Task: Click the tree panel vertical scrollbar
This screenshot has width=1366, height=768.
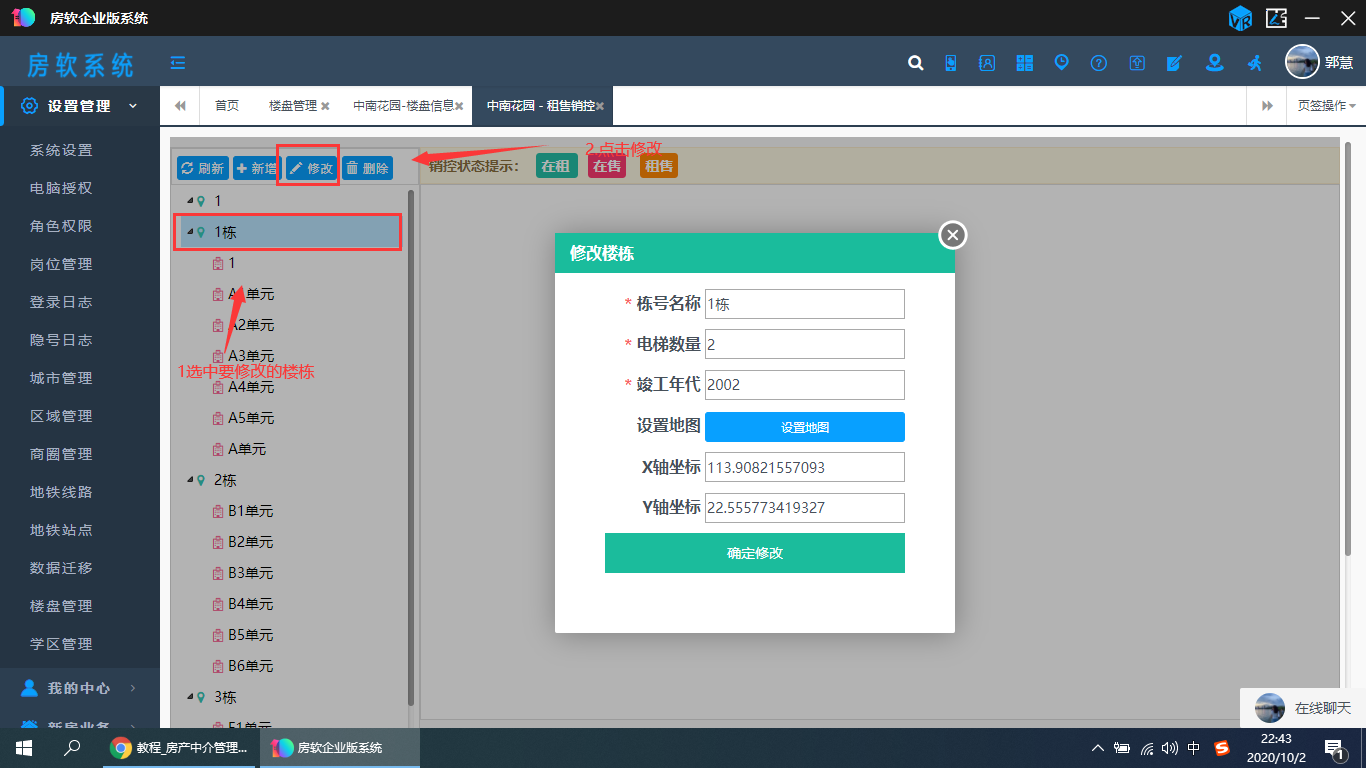Action: (411, 447)
